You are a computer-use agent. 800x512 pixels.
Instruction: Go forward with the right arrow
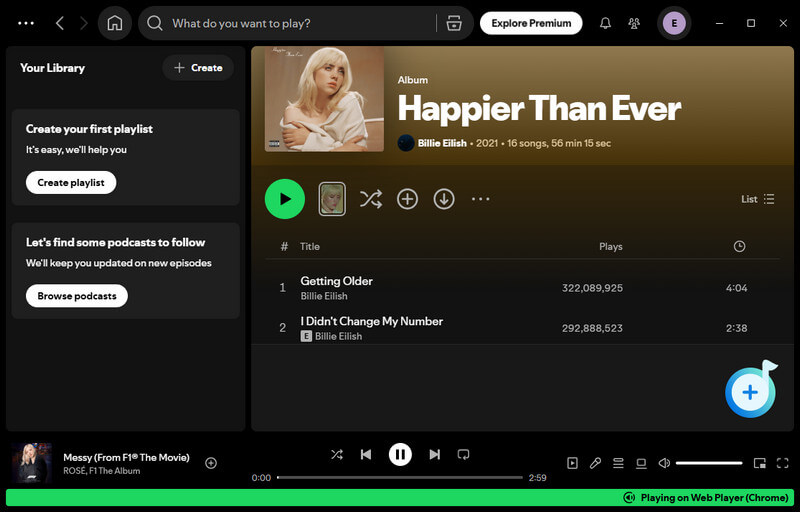point(84,23)
